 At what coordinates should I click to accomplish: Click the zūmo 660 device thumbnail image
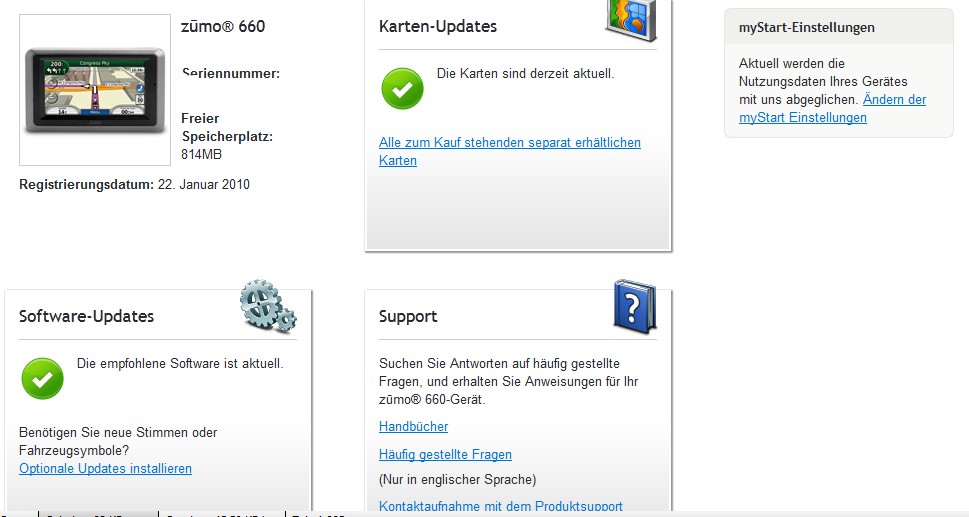[x=95, y=90]
